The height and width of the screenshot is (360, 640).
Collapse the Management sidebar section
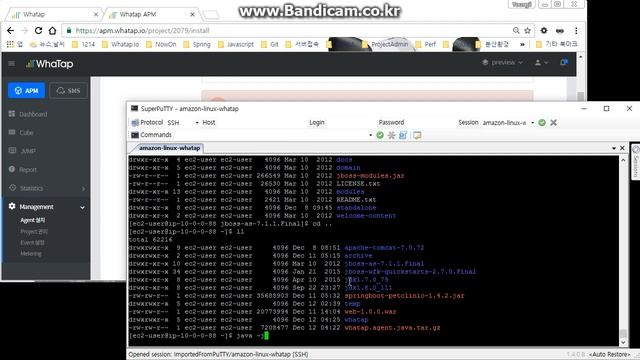47,207
